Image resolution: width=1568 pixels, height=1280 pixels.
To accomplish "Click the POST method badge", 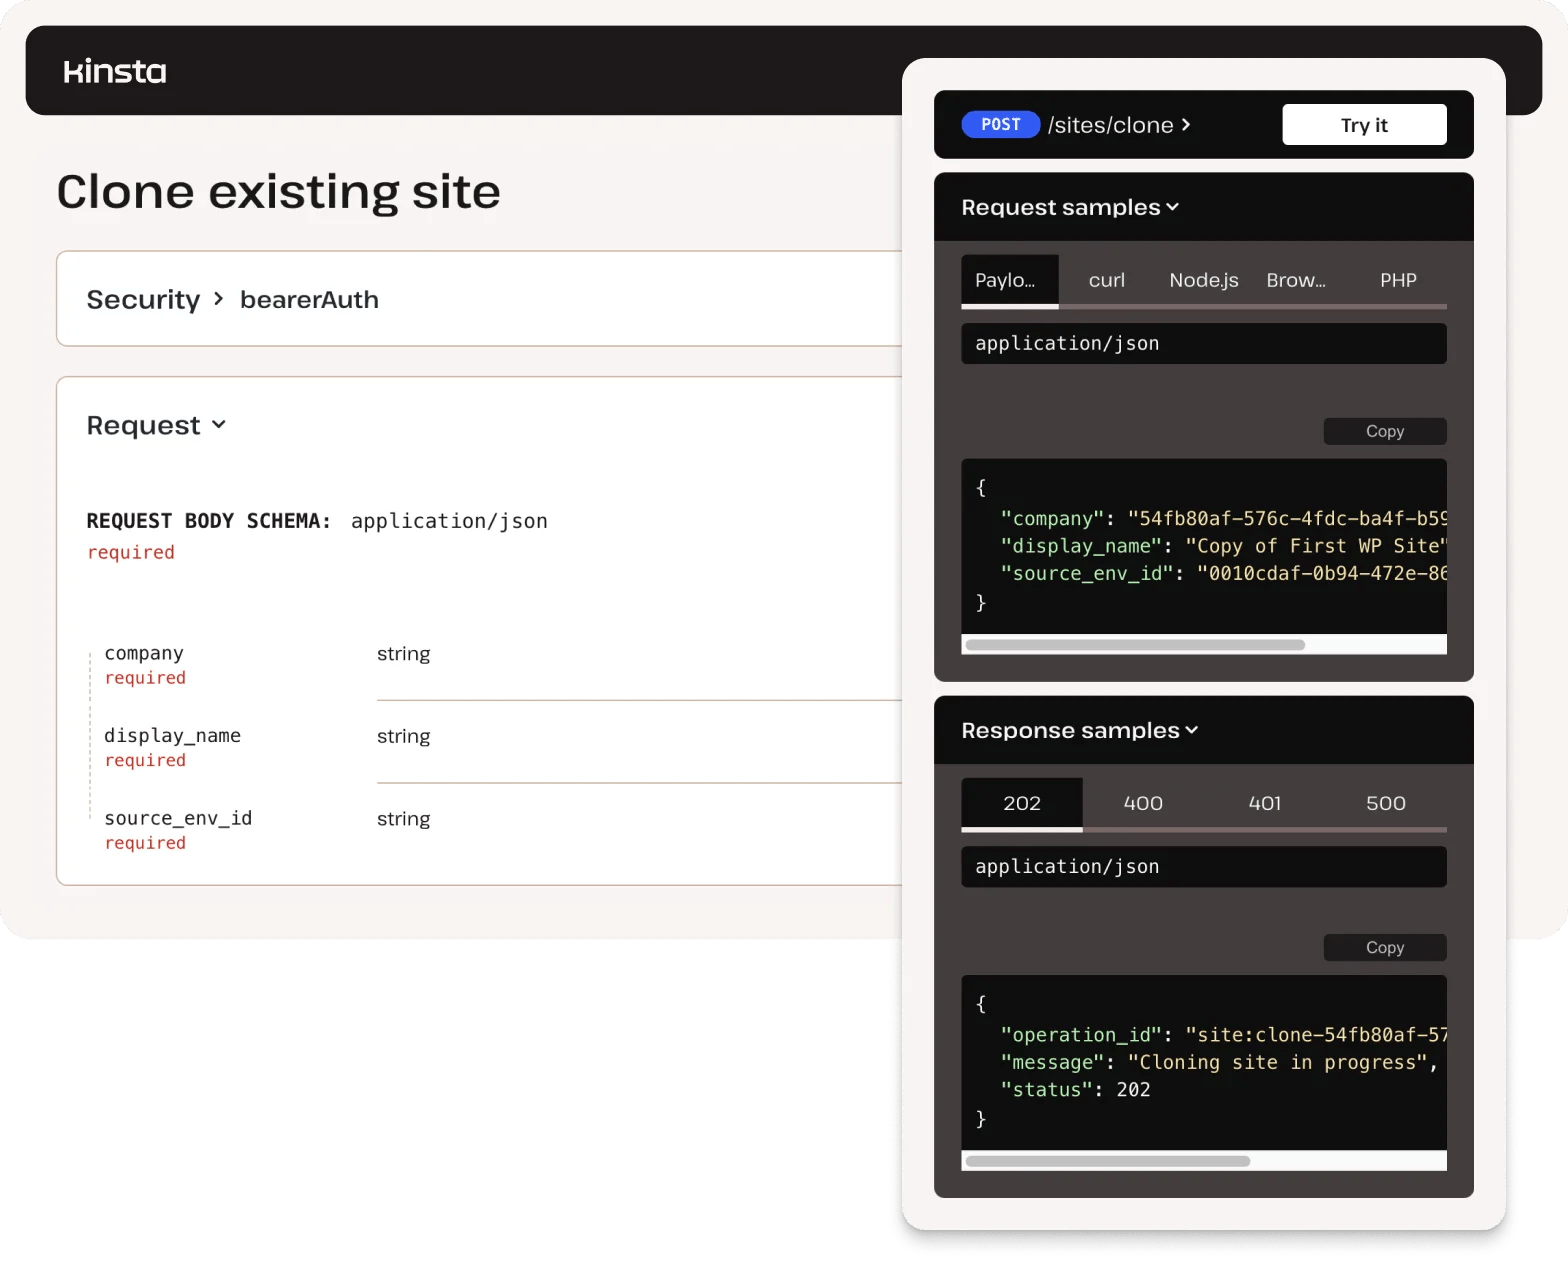I will 1001,124.
